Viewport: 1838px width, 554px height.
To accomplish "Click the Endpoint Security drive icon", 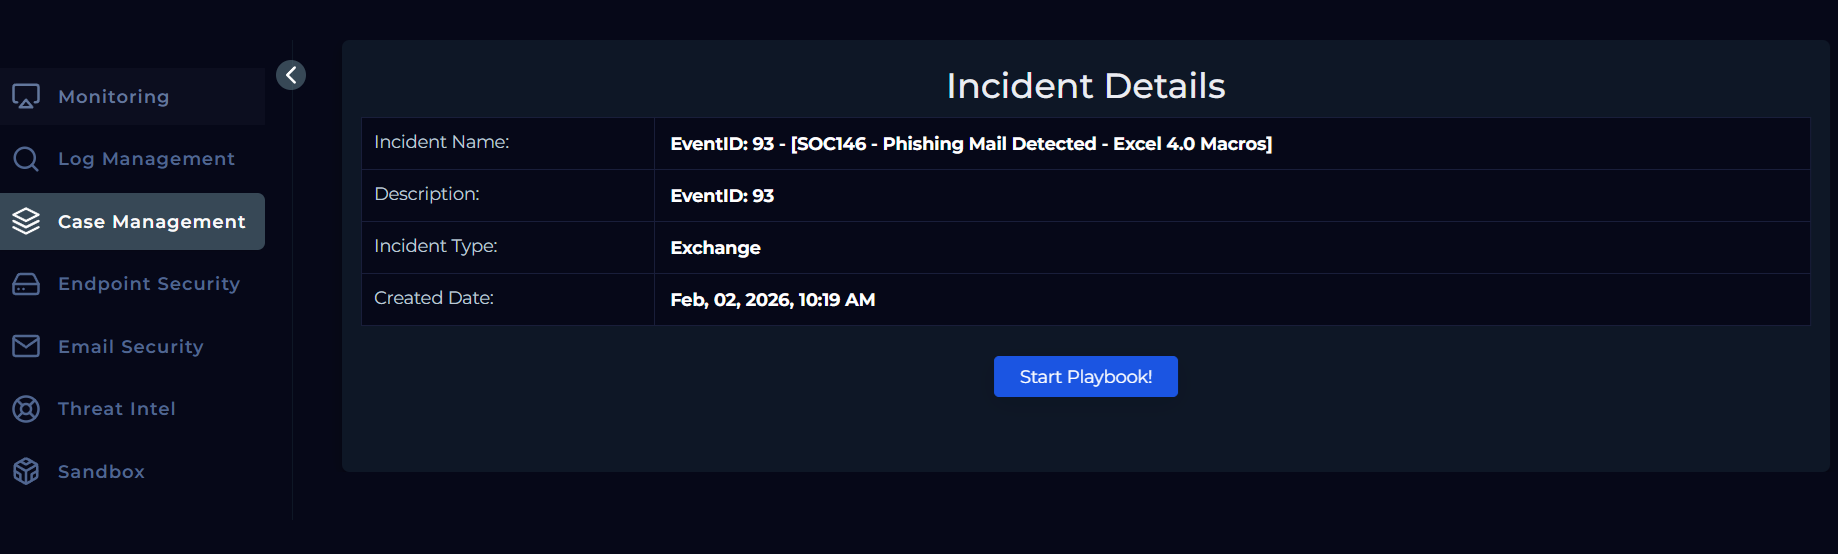I will tap(26, 284).
